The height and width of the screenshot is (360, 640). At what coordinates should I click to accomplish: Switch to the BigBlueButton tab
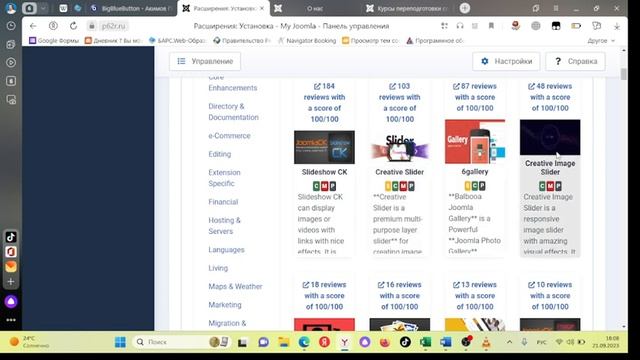tap(131, 8)
